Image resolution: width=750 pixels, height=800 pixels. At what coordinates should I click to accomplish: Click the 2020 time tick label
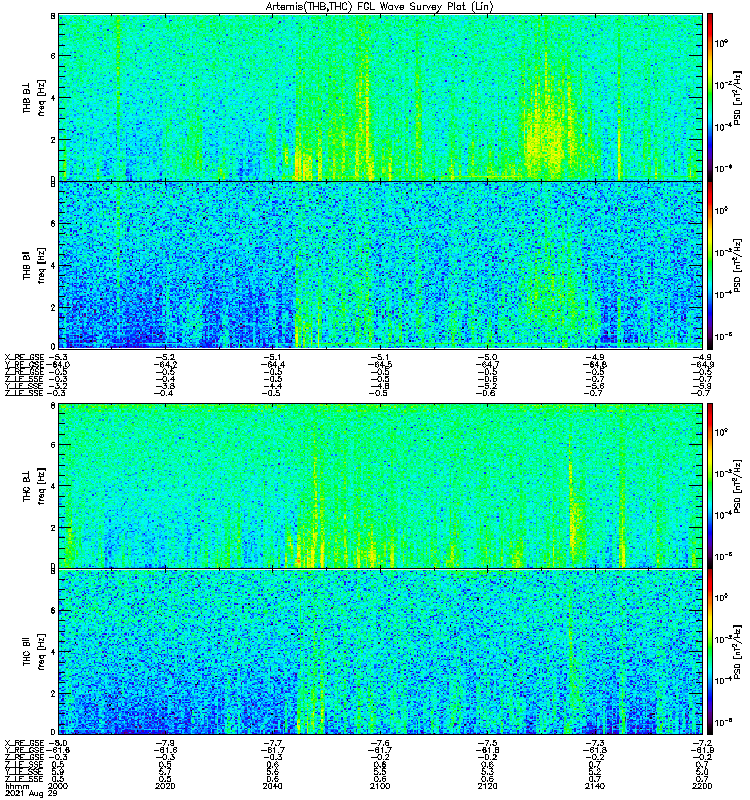pyautogui.click(x=165, y=786)
